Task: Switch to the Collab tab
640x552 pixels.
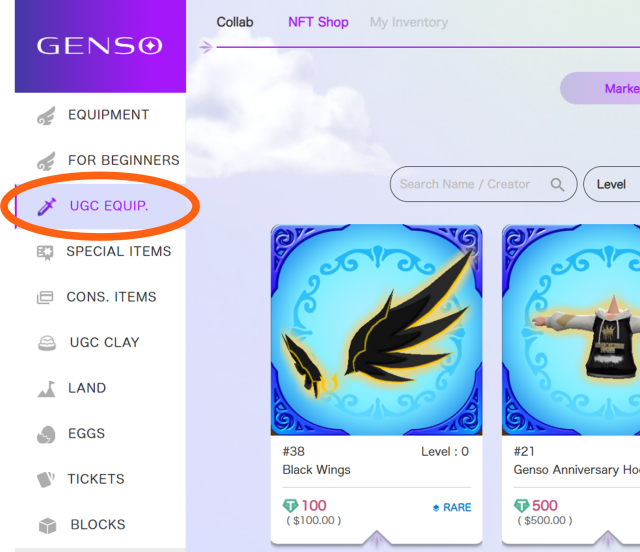Action: [x=235, y=22]
